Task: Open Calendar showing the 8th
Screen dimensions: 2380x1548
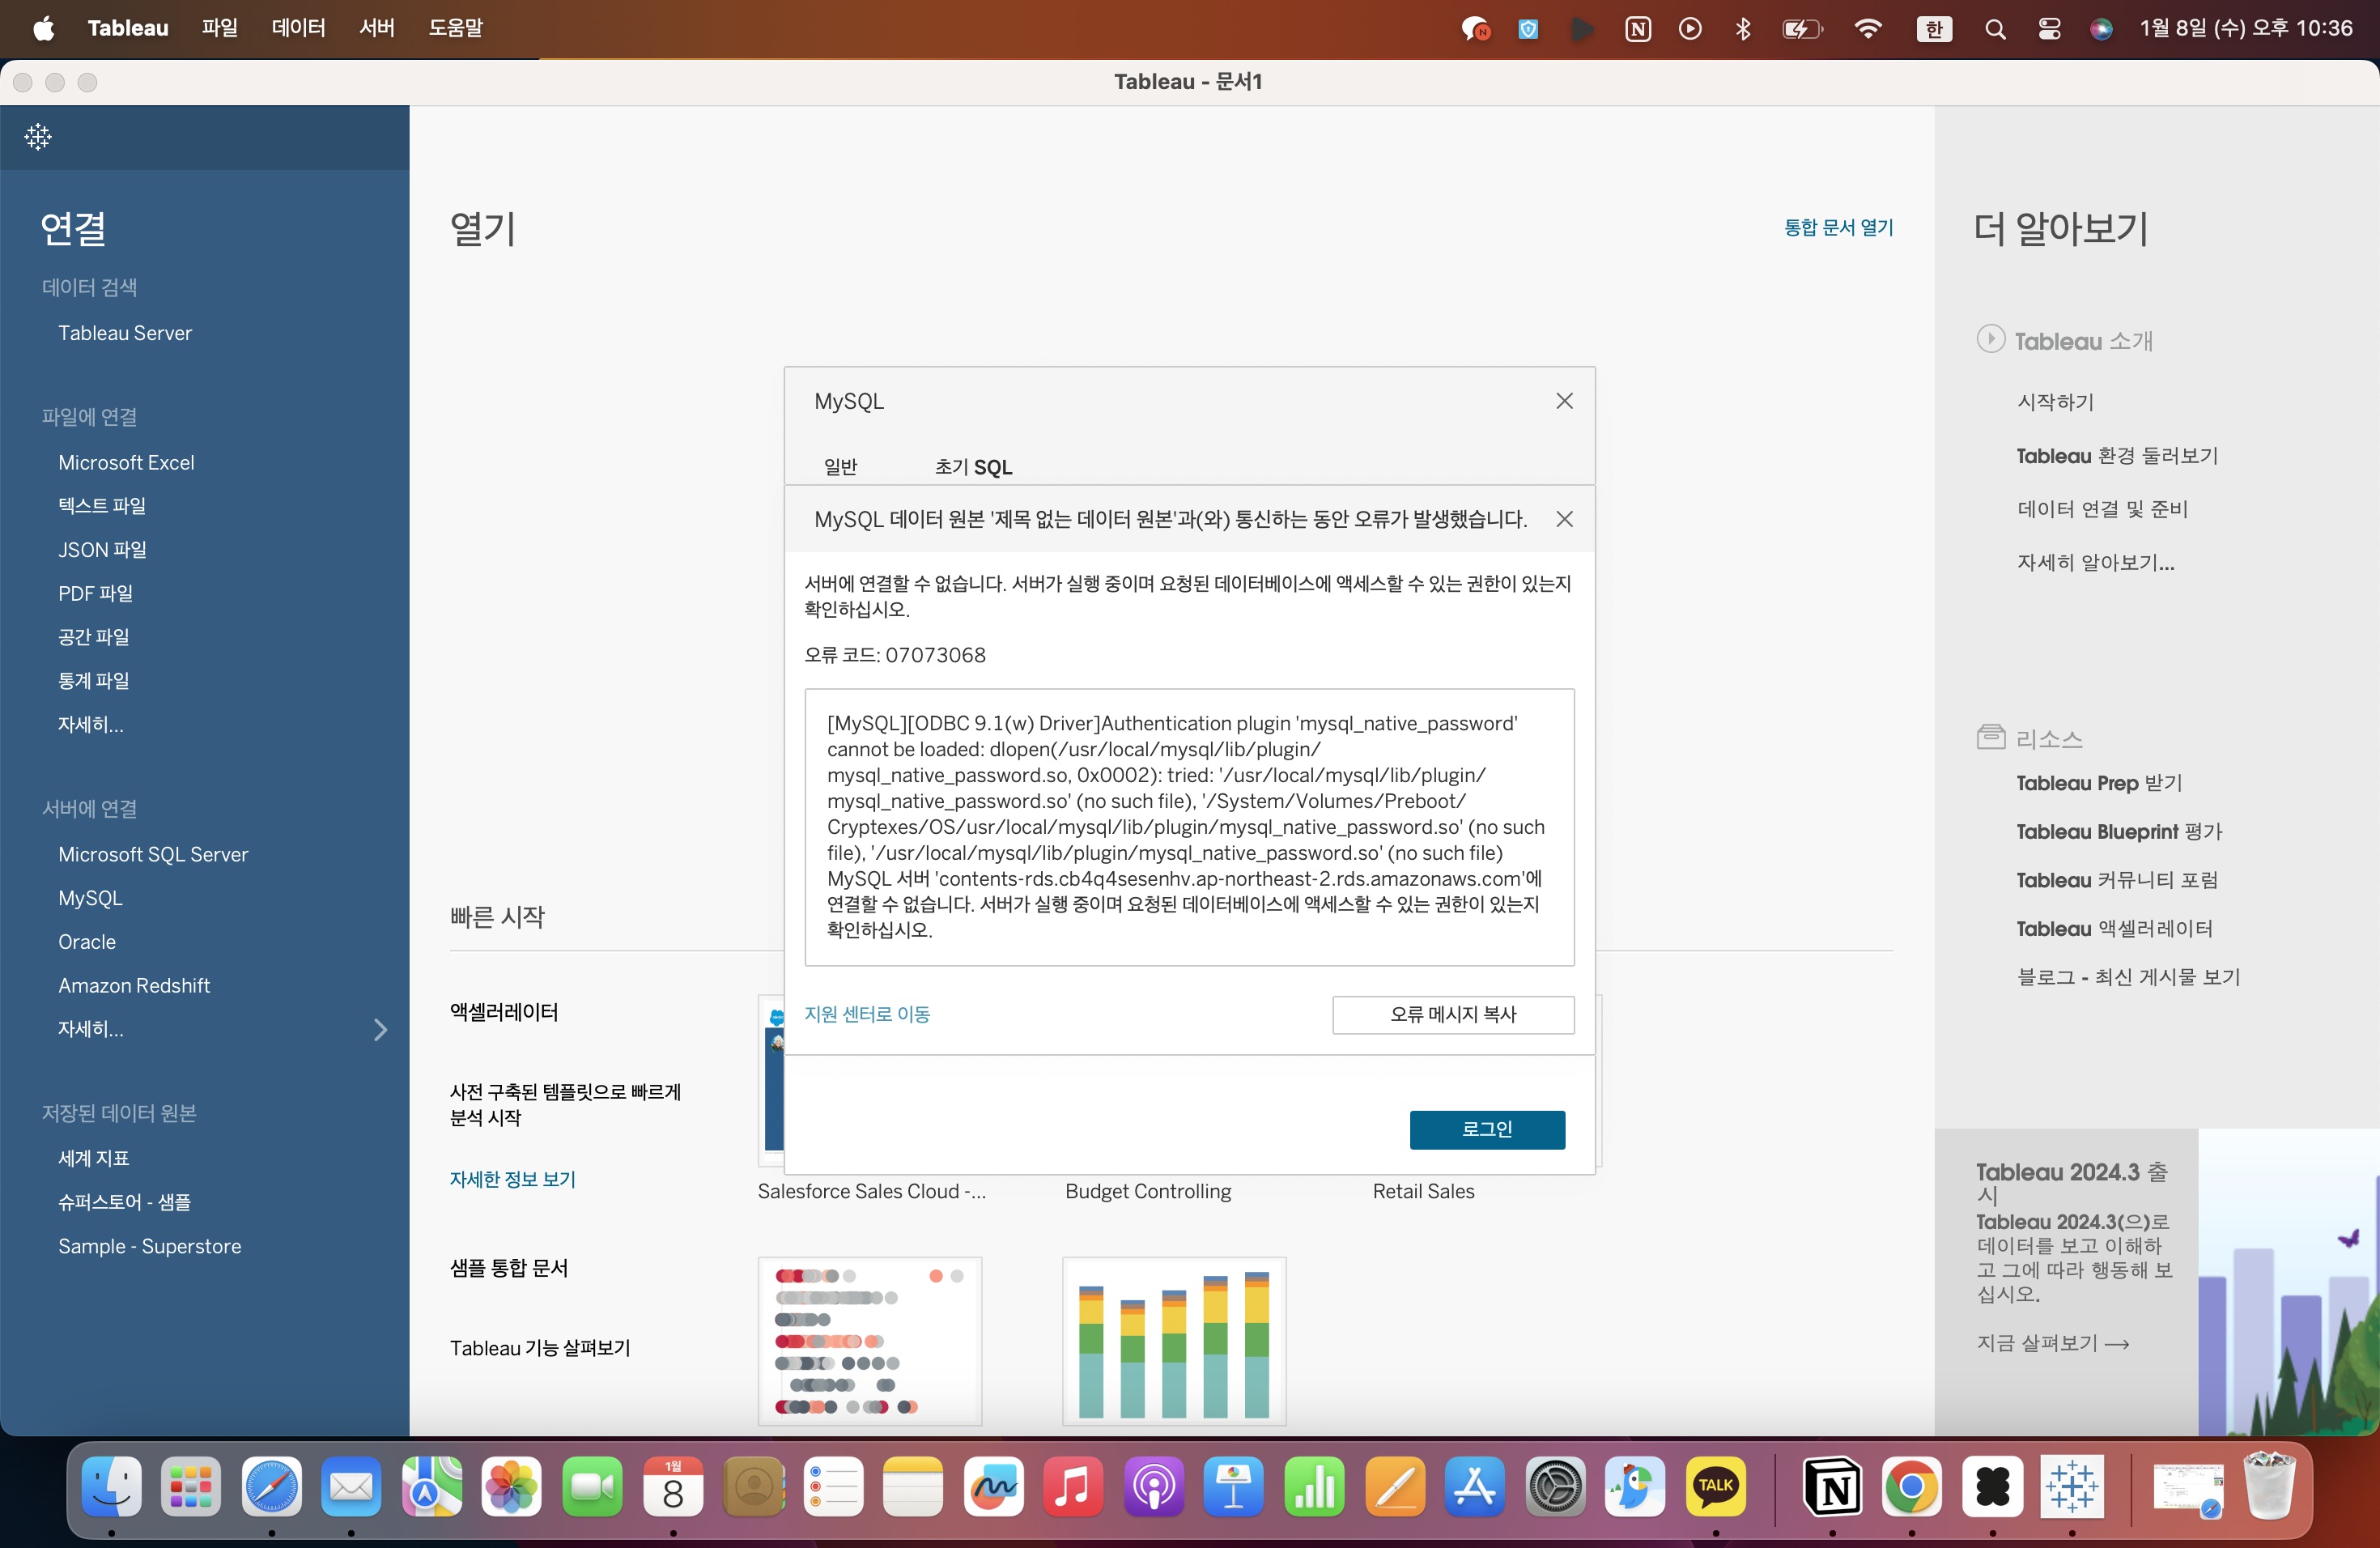Action: (673, 1486)
